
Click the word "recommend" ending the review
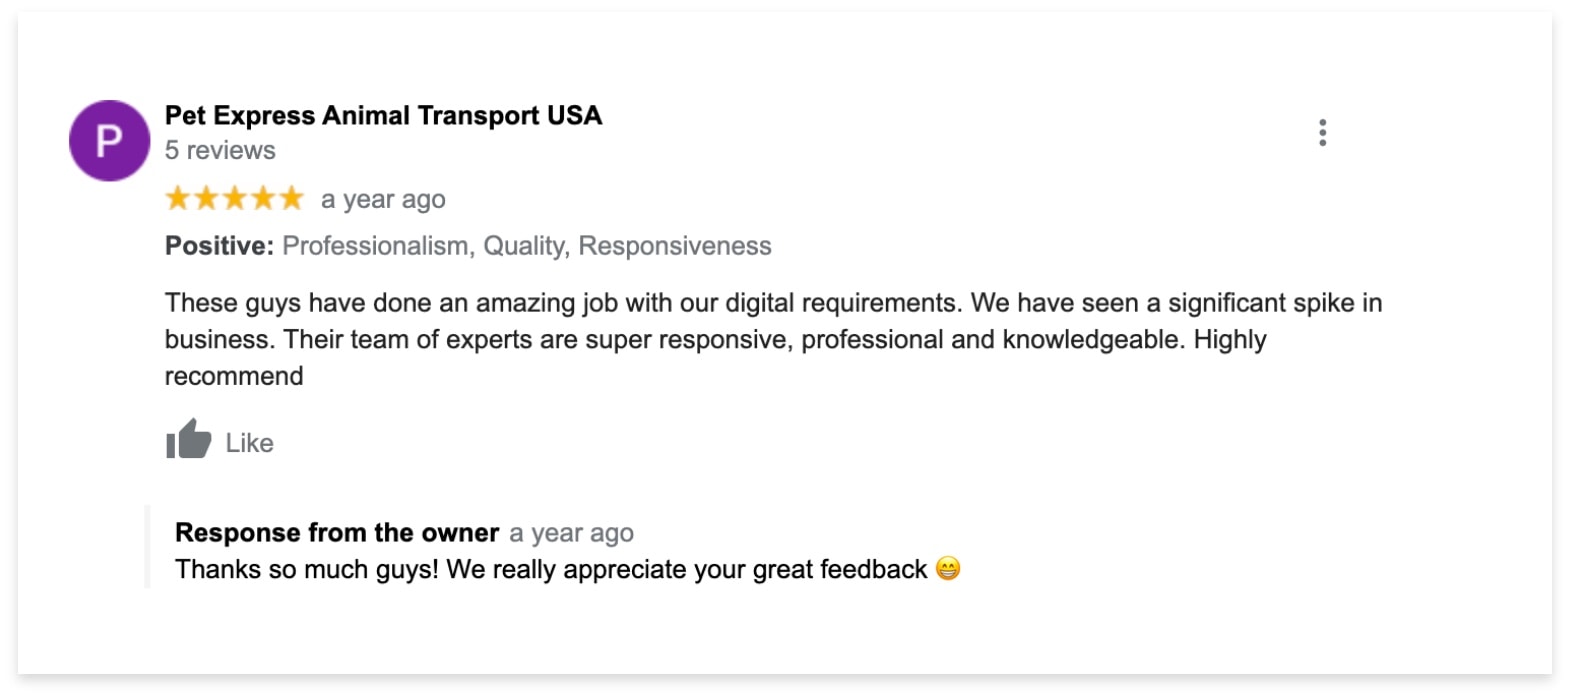pos(234,376)
